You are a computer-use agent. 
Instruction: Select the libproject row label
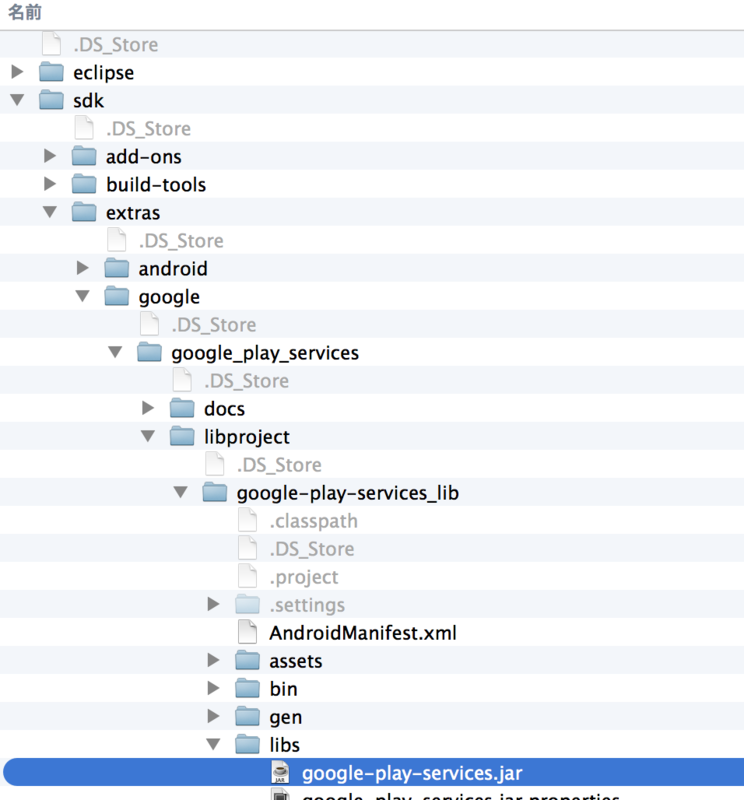(246, 437)
